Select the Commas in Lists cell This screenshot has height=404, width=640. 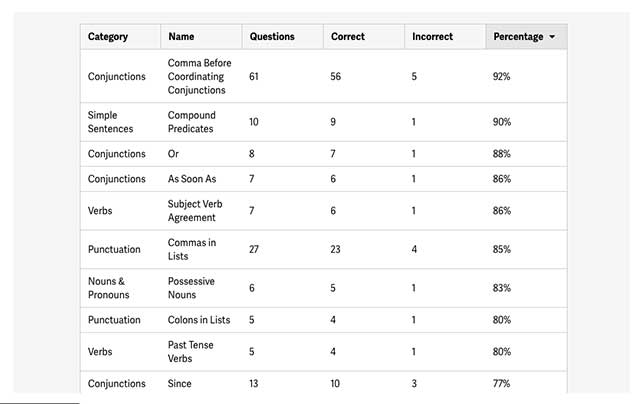coord(192,249)
